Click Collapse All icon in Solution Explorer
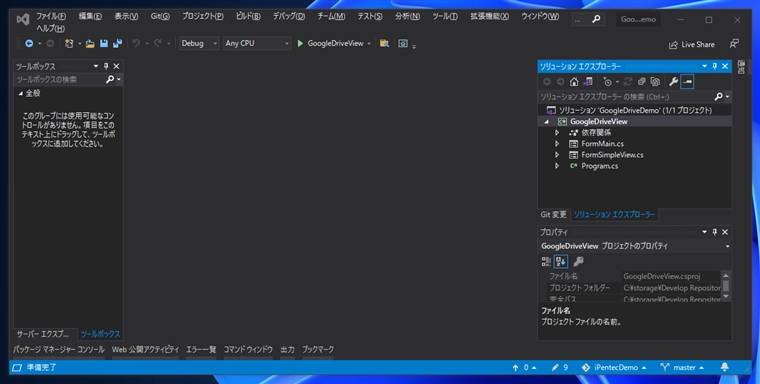 click(641, 82)
